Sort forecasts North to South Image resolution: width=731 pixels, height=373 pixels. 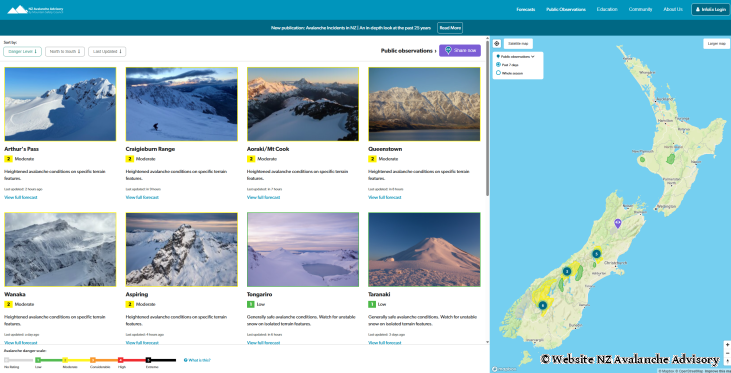pos(65,51)
